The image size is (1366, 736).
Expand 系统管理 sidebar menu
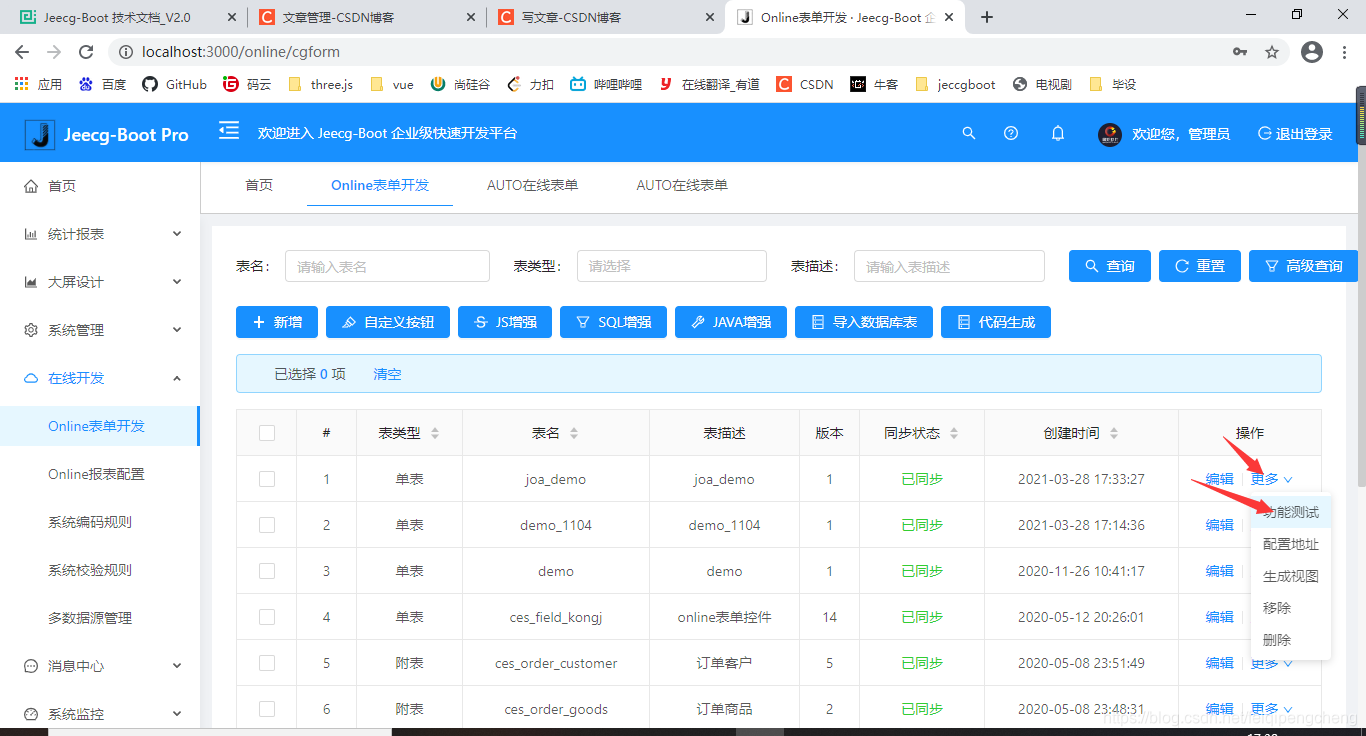[100, 330]
